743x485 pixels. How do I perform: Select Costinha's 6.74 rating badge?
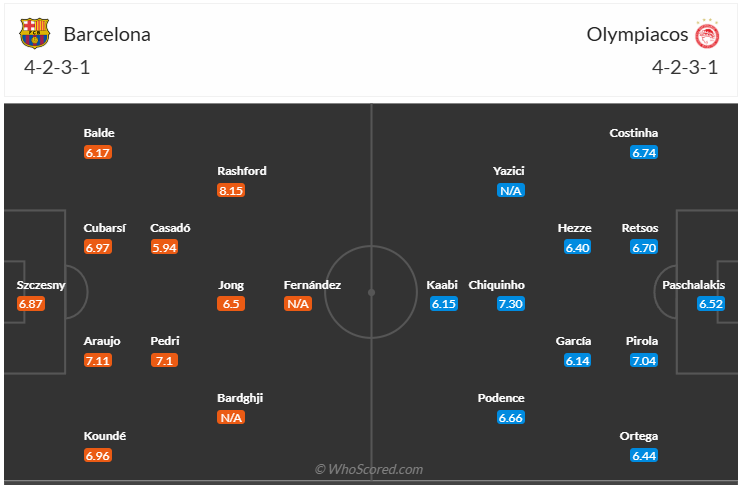(645, 152)
